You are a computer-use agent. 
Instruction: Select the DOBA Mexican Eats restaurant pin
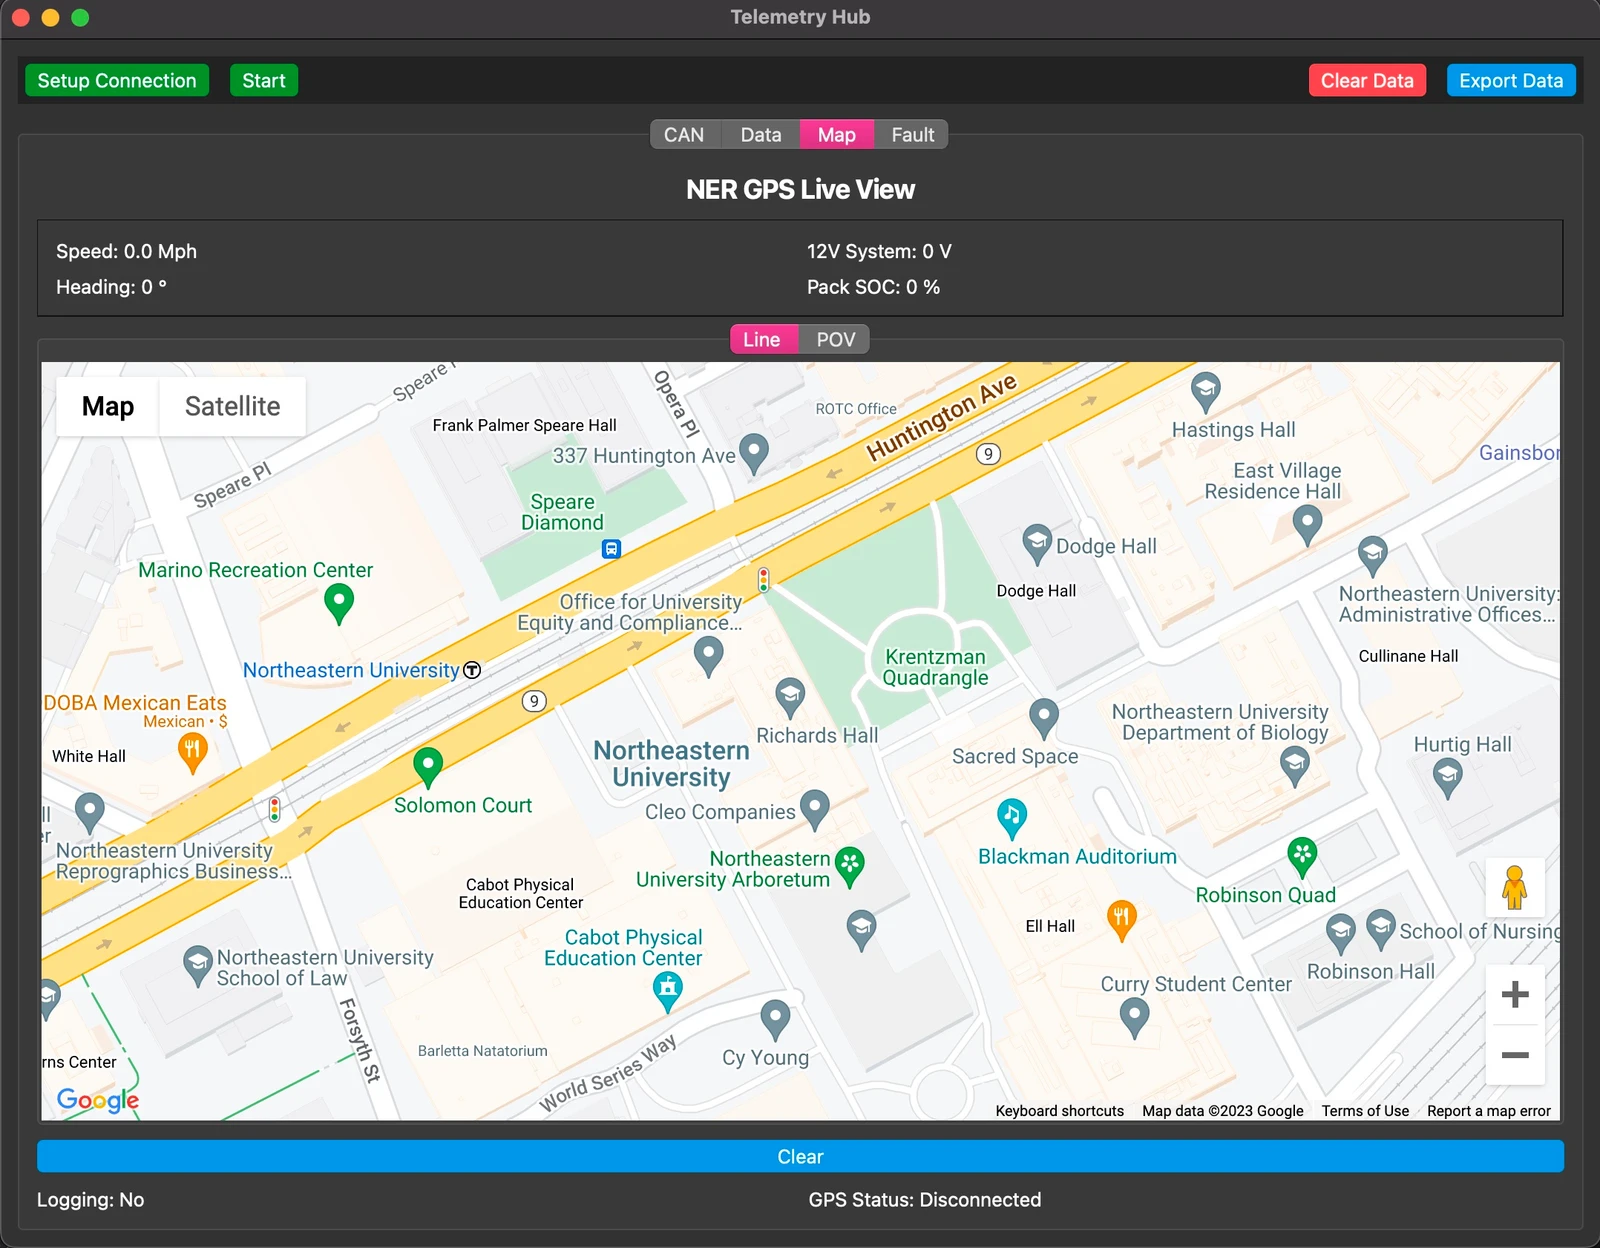pos(192,753)
